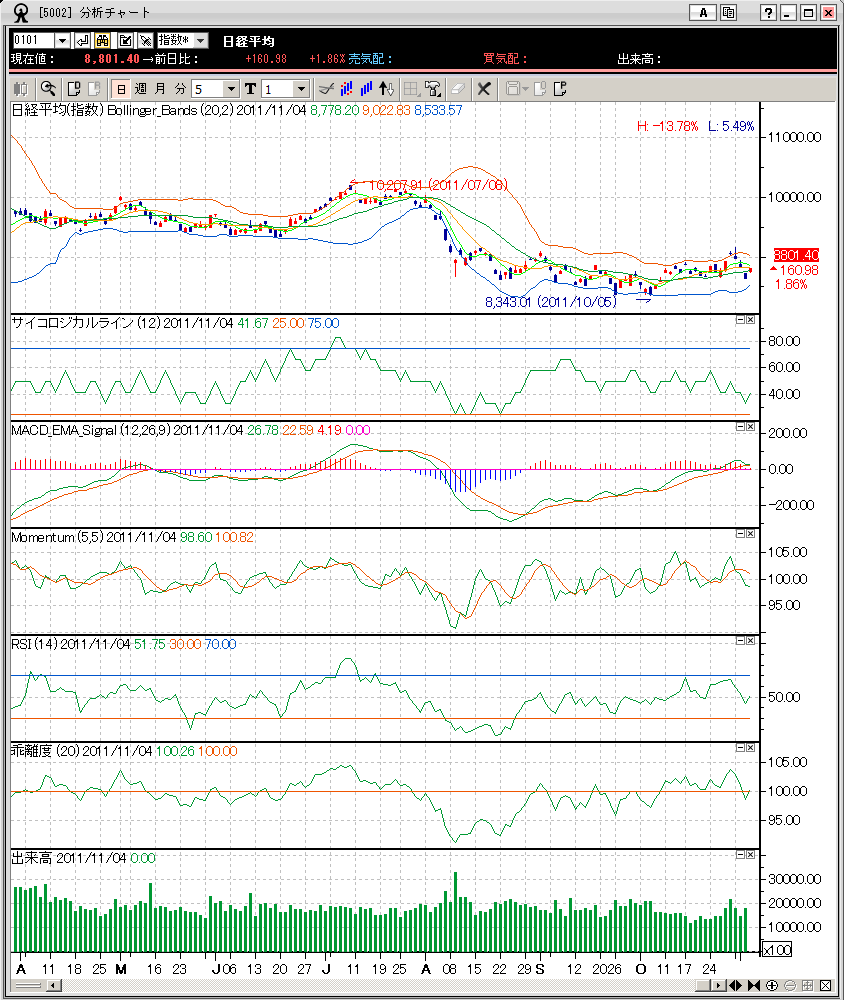Image resolution: width=844 pixels, height=1000 pixels.
Task: Click the help question mark button
Action: [768, 12]
